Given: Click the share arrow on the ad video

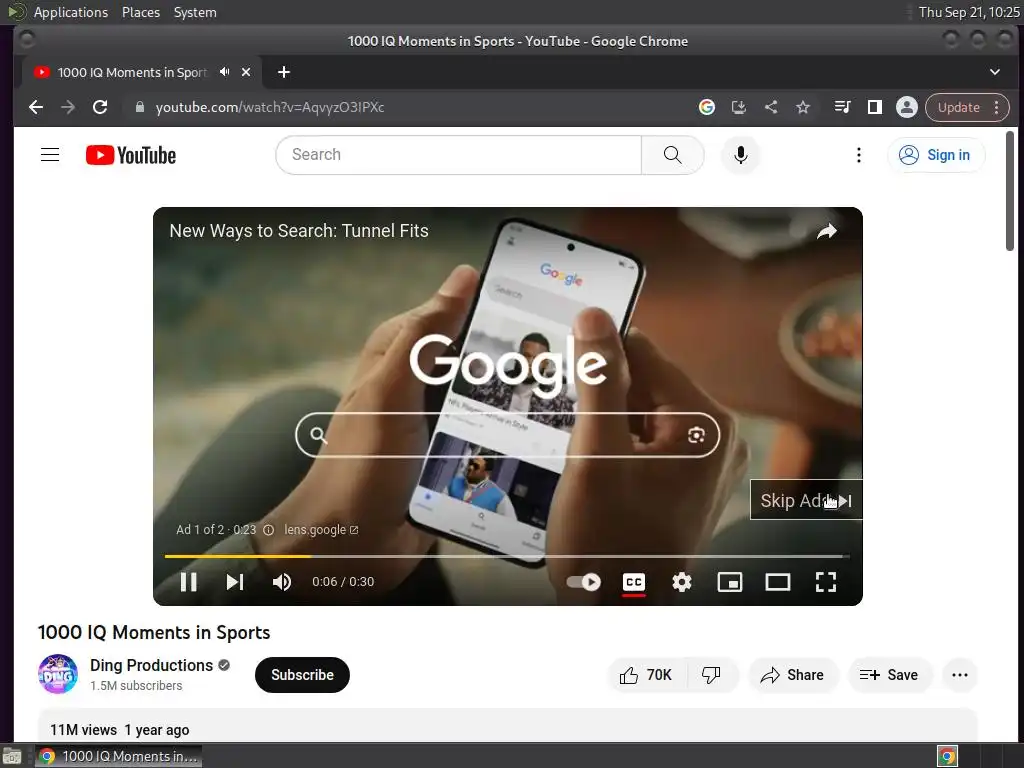Looking at the screenshot, I should coord(827,231).
